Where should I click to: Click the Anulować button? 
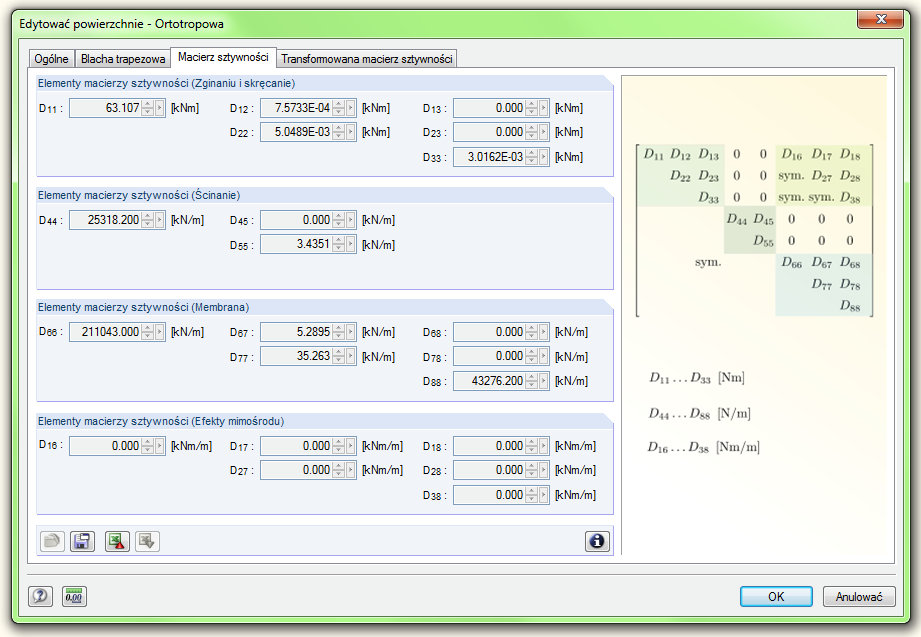(x=859, y=596)
